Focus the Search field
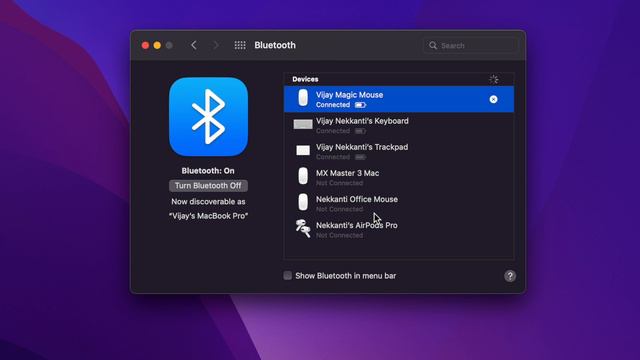The width and height of the screenshot is (640, 360). (x=470, y=45)
